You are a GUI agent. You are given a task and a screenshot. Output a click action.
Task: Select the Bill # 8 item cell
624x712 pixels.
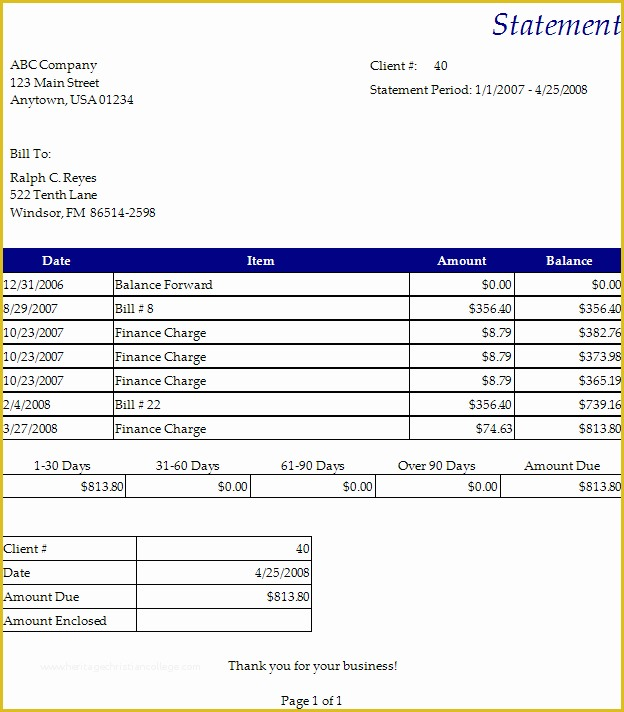[134, 309]
